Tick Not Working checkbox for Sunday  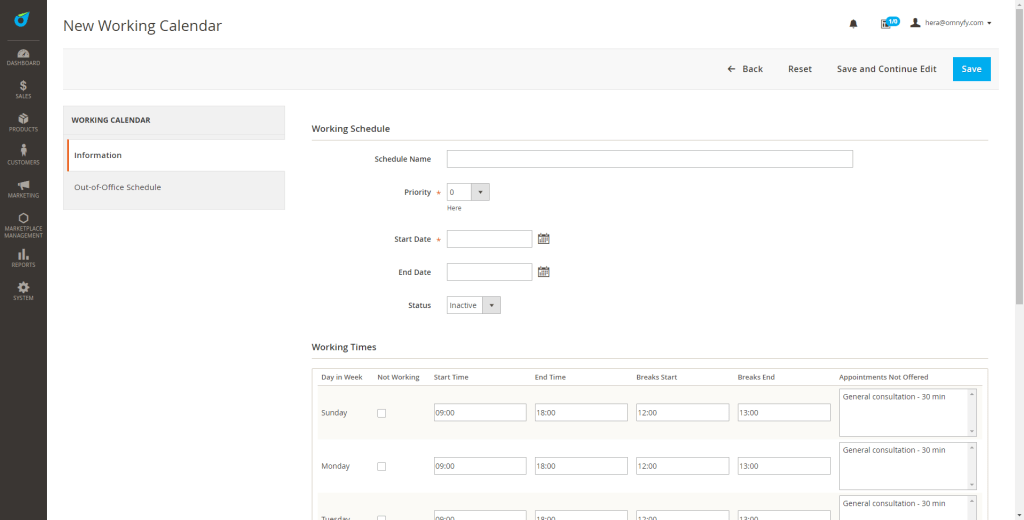[381, 413]
